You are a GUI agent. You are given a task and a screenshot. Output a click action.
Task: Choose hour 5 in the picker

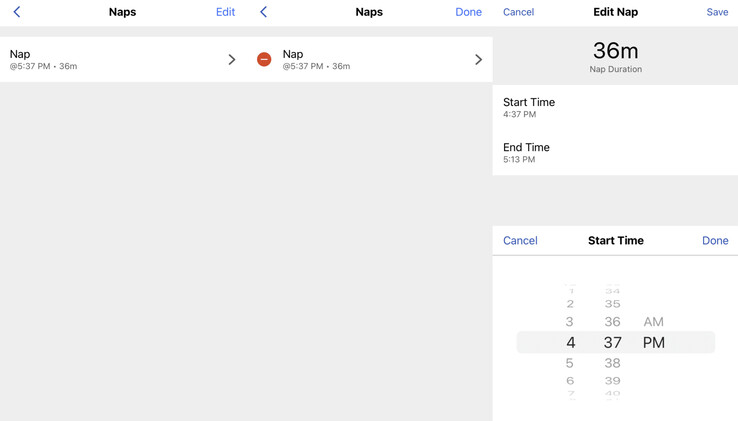[570, 363]
